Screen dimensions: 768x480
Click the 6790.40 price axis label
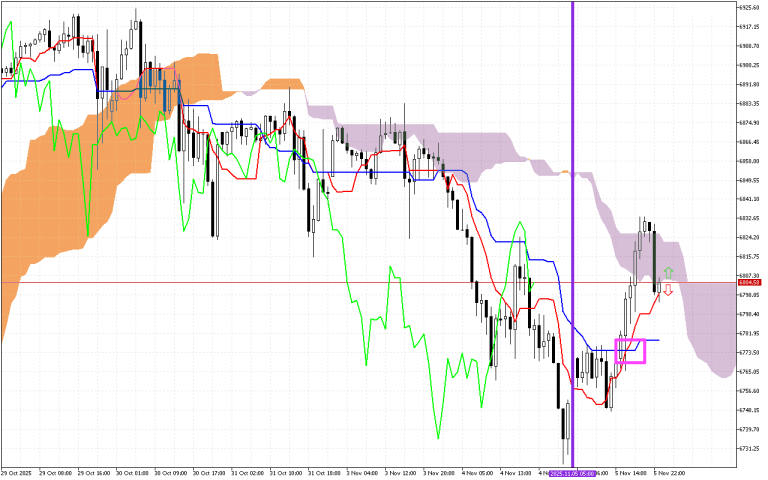click(x=750, y=314)
